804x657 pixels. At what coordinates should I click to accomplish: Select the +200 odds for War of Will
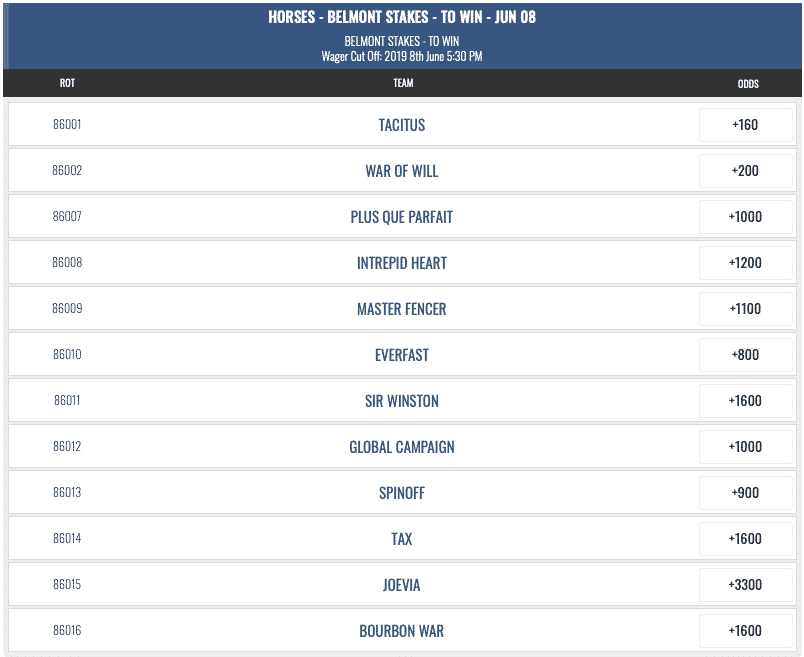tap(746, 171)
